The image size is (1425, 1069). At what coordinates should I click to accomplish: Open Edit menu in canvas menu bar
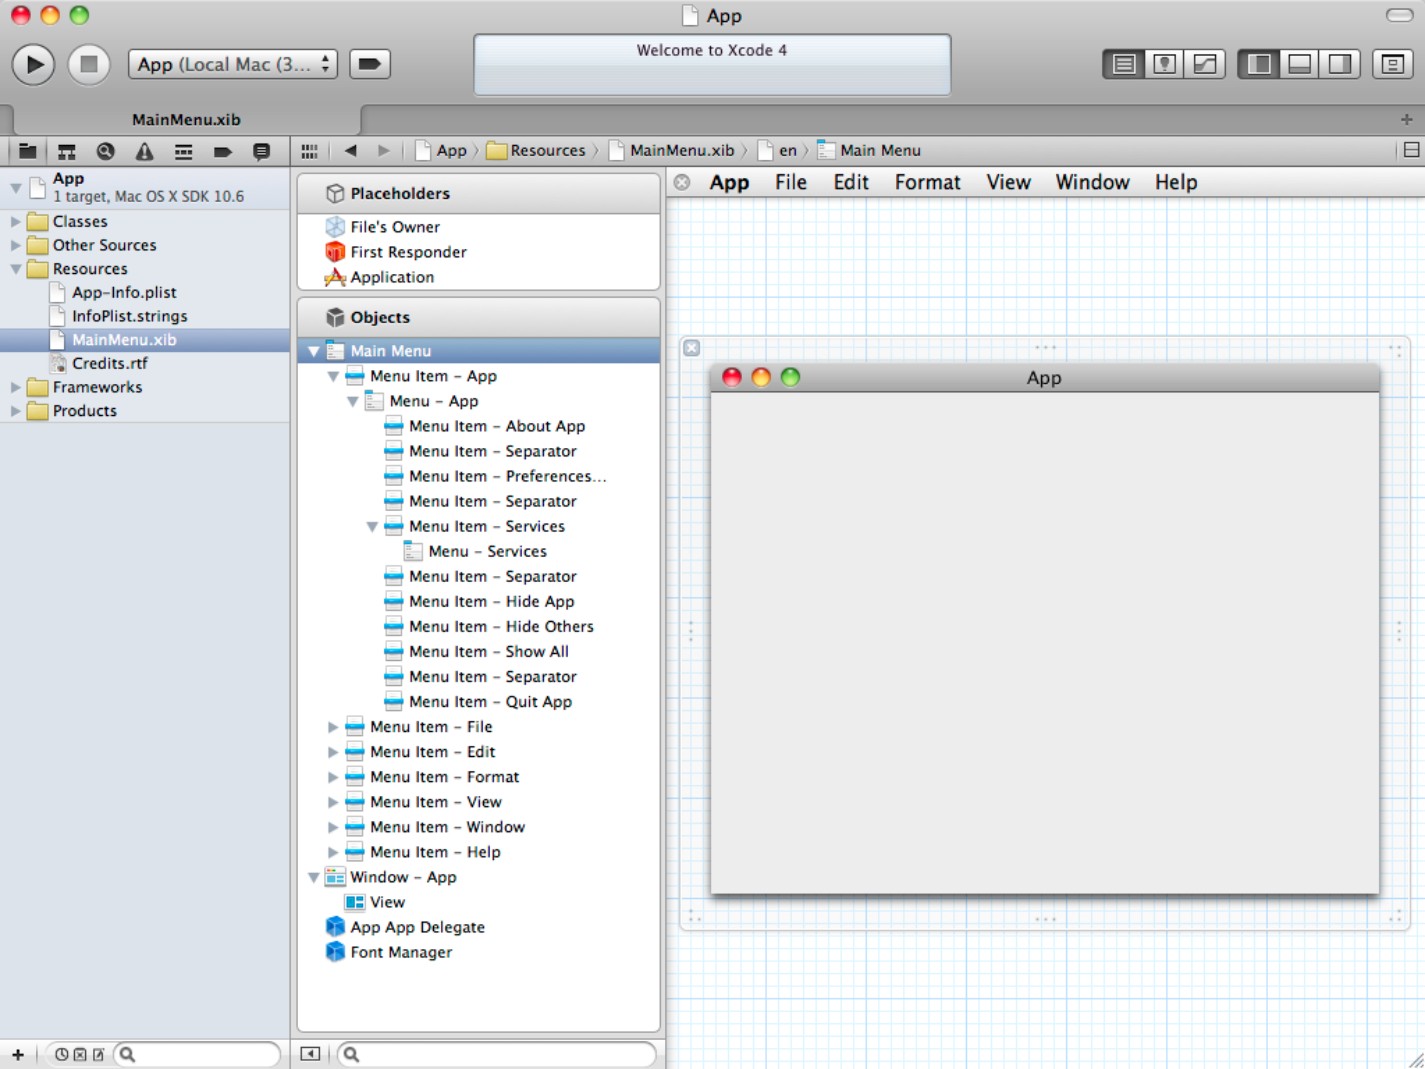851,182
